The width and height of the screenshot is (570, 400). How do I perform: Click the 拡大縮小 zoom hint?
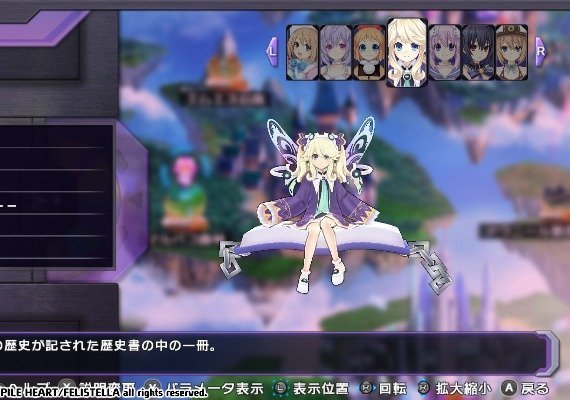coord(454,388)
